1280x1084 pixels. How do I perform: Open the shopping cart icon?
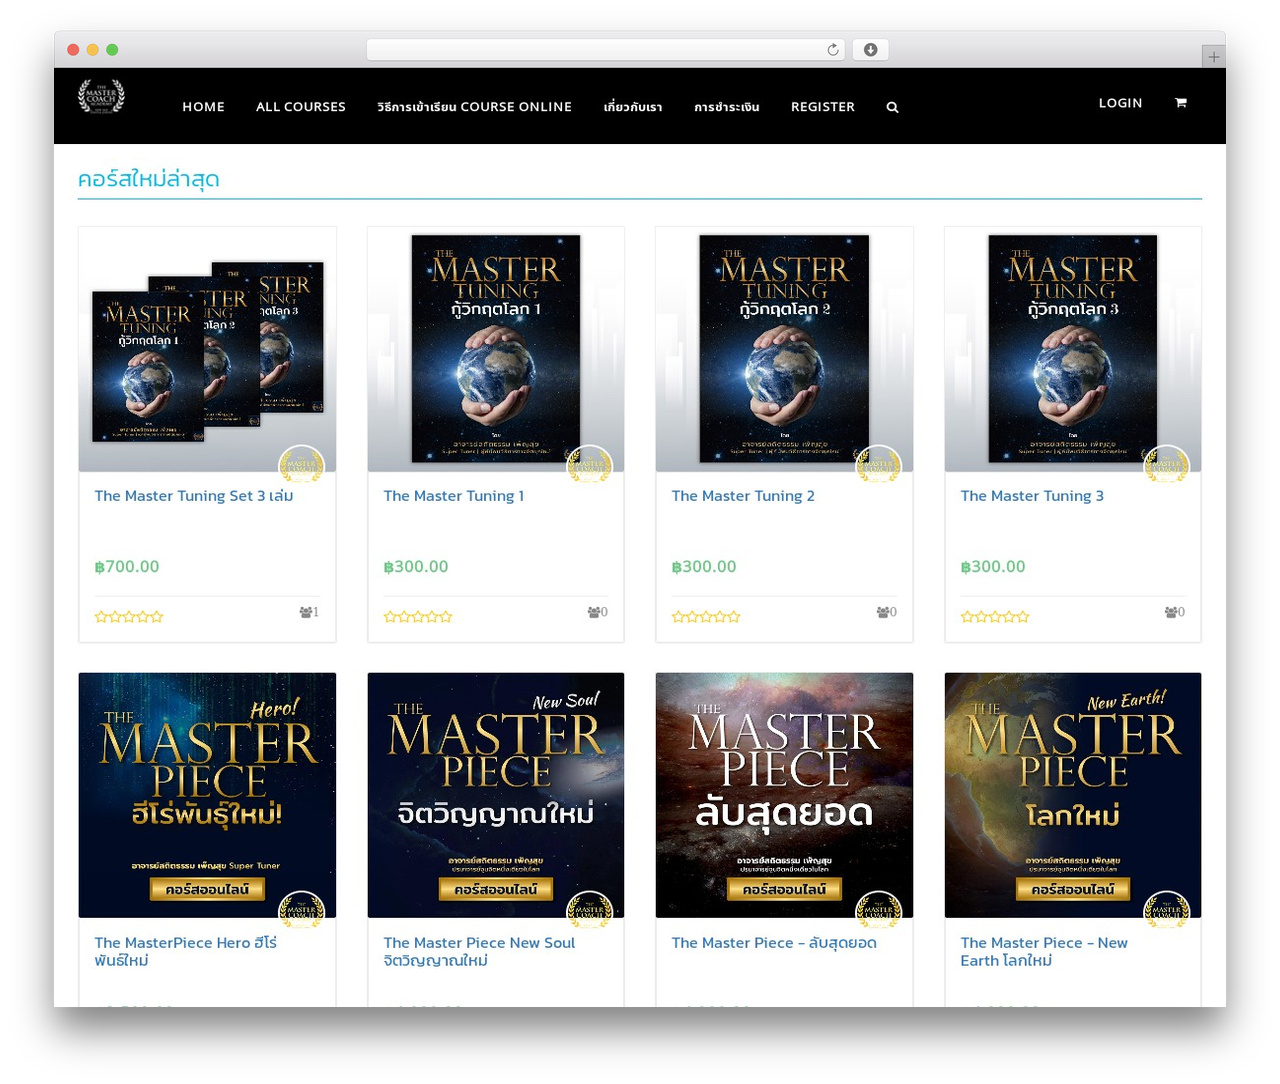coord(1181,102)
